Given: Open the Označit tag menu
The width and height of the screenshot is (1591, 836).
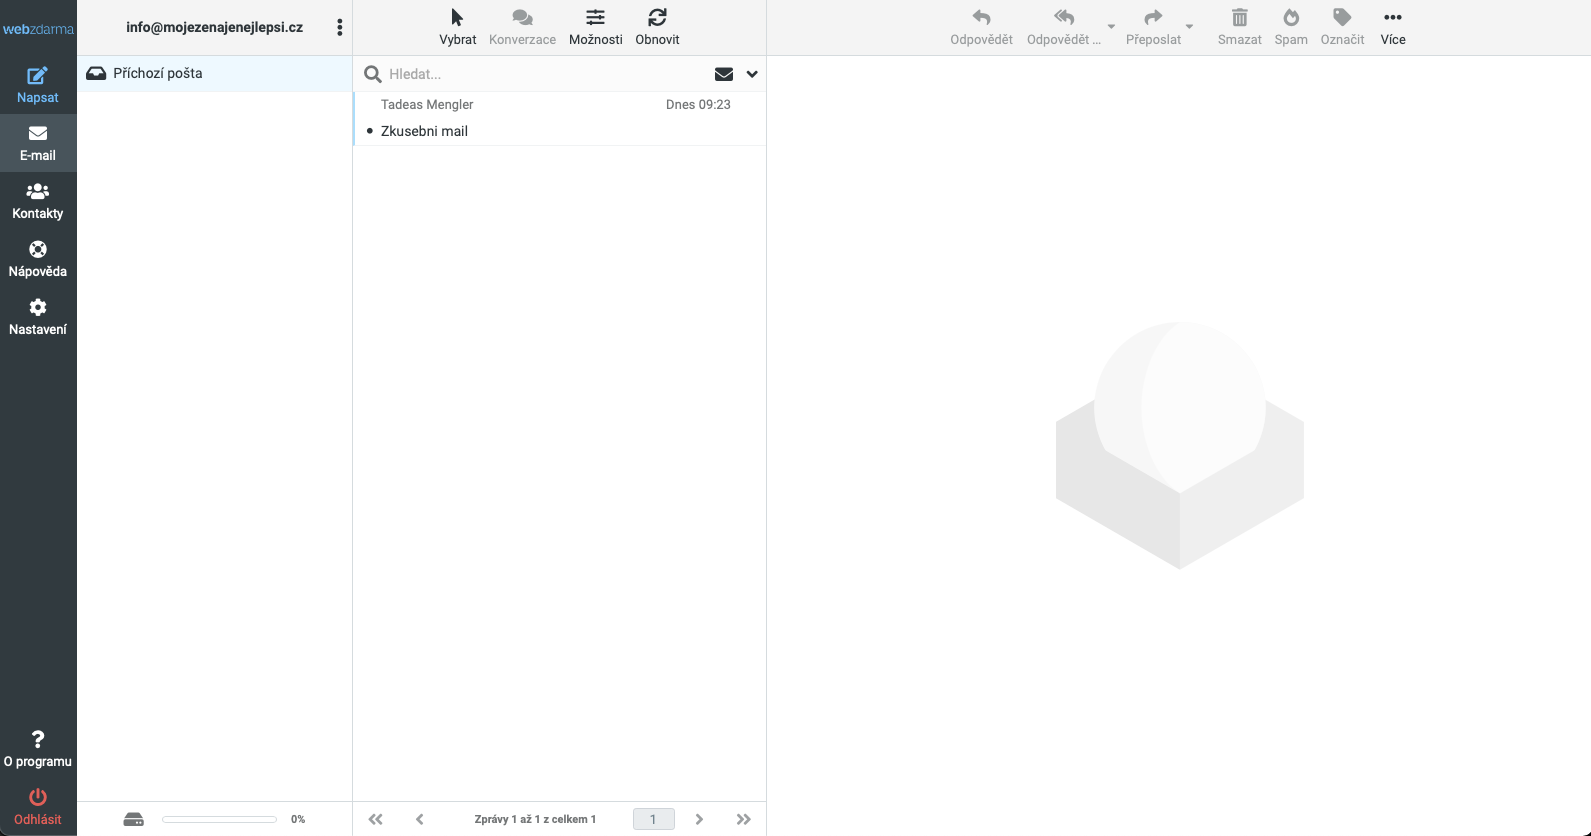Looking at the screenshot, I should (x=1342, y=28).
